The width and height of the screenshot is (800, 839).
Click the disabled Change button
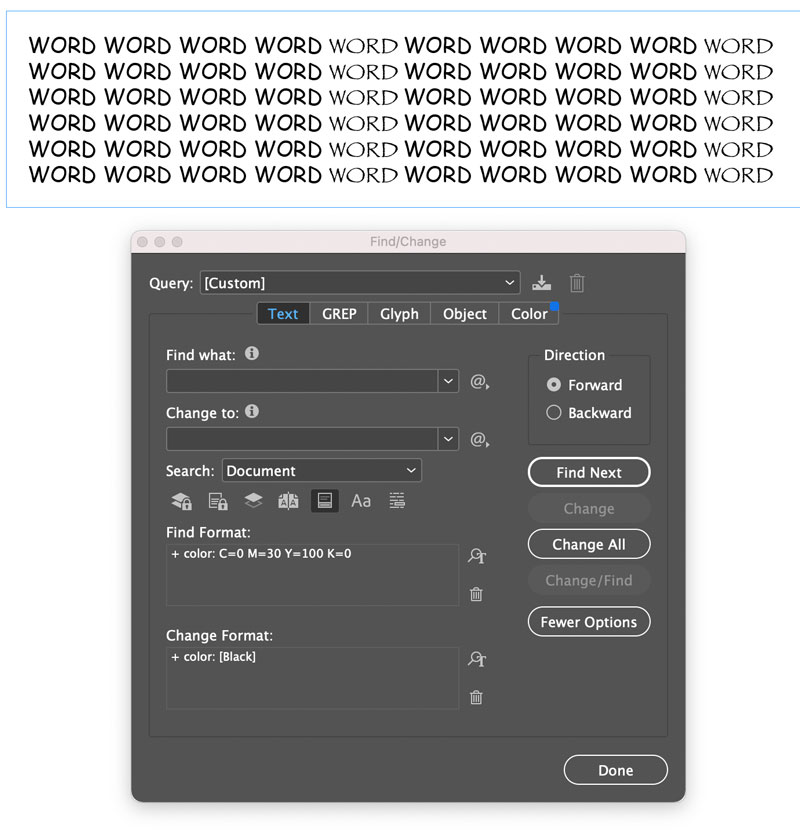[589, 508]
